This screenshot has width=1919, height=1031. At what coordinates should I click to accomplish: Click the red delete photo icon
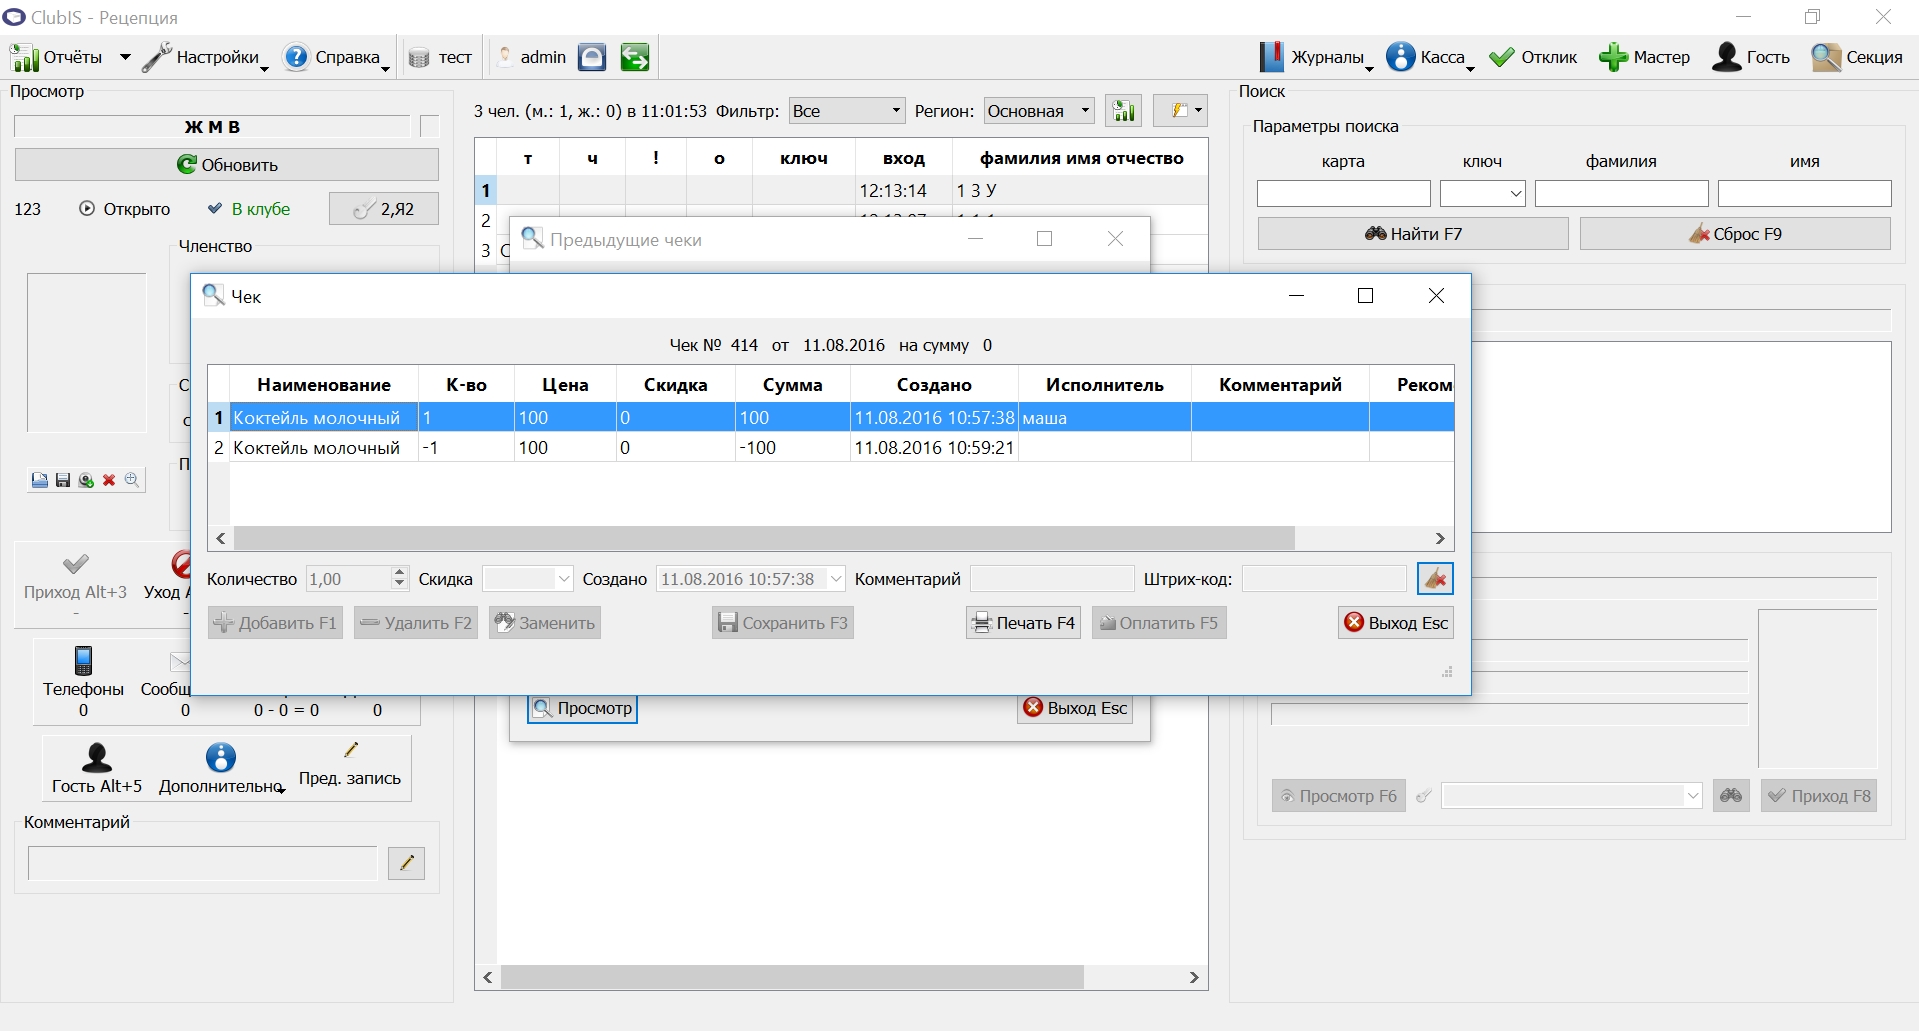pos(109,481)
